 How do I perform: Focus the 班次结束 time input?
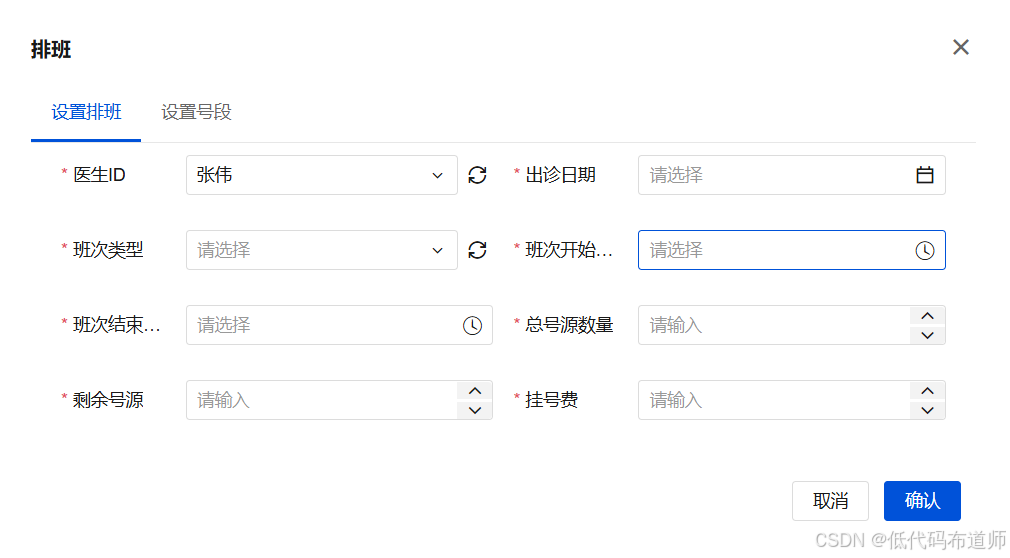click(339, 325)
